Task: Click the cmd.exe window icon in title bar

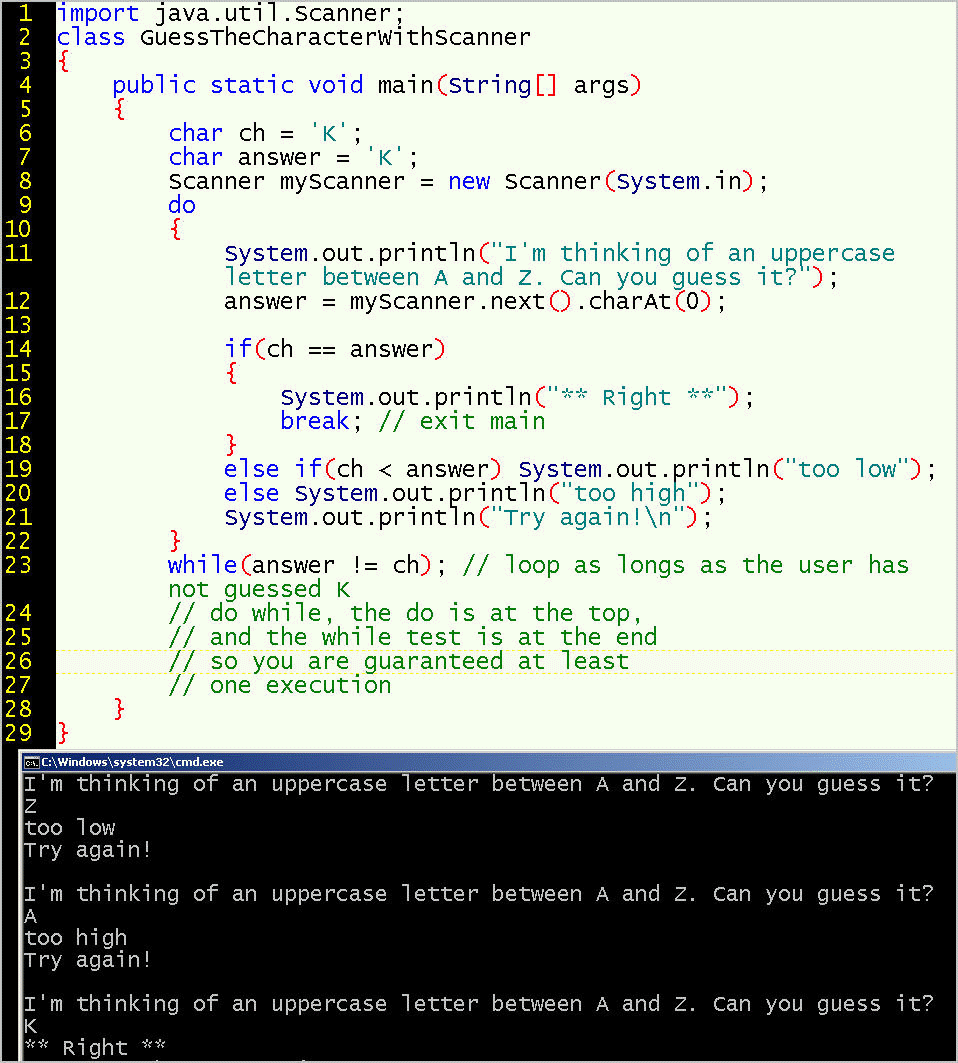Action: [31, 762]
